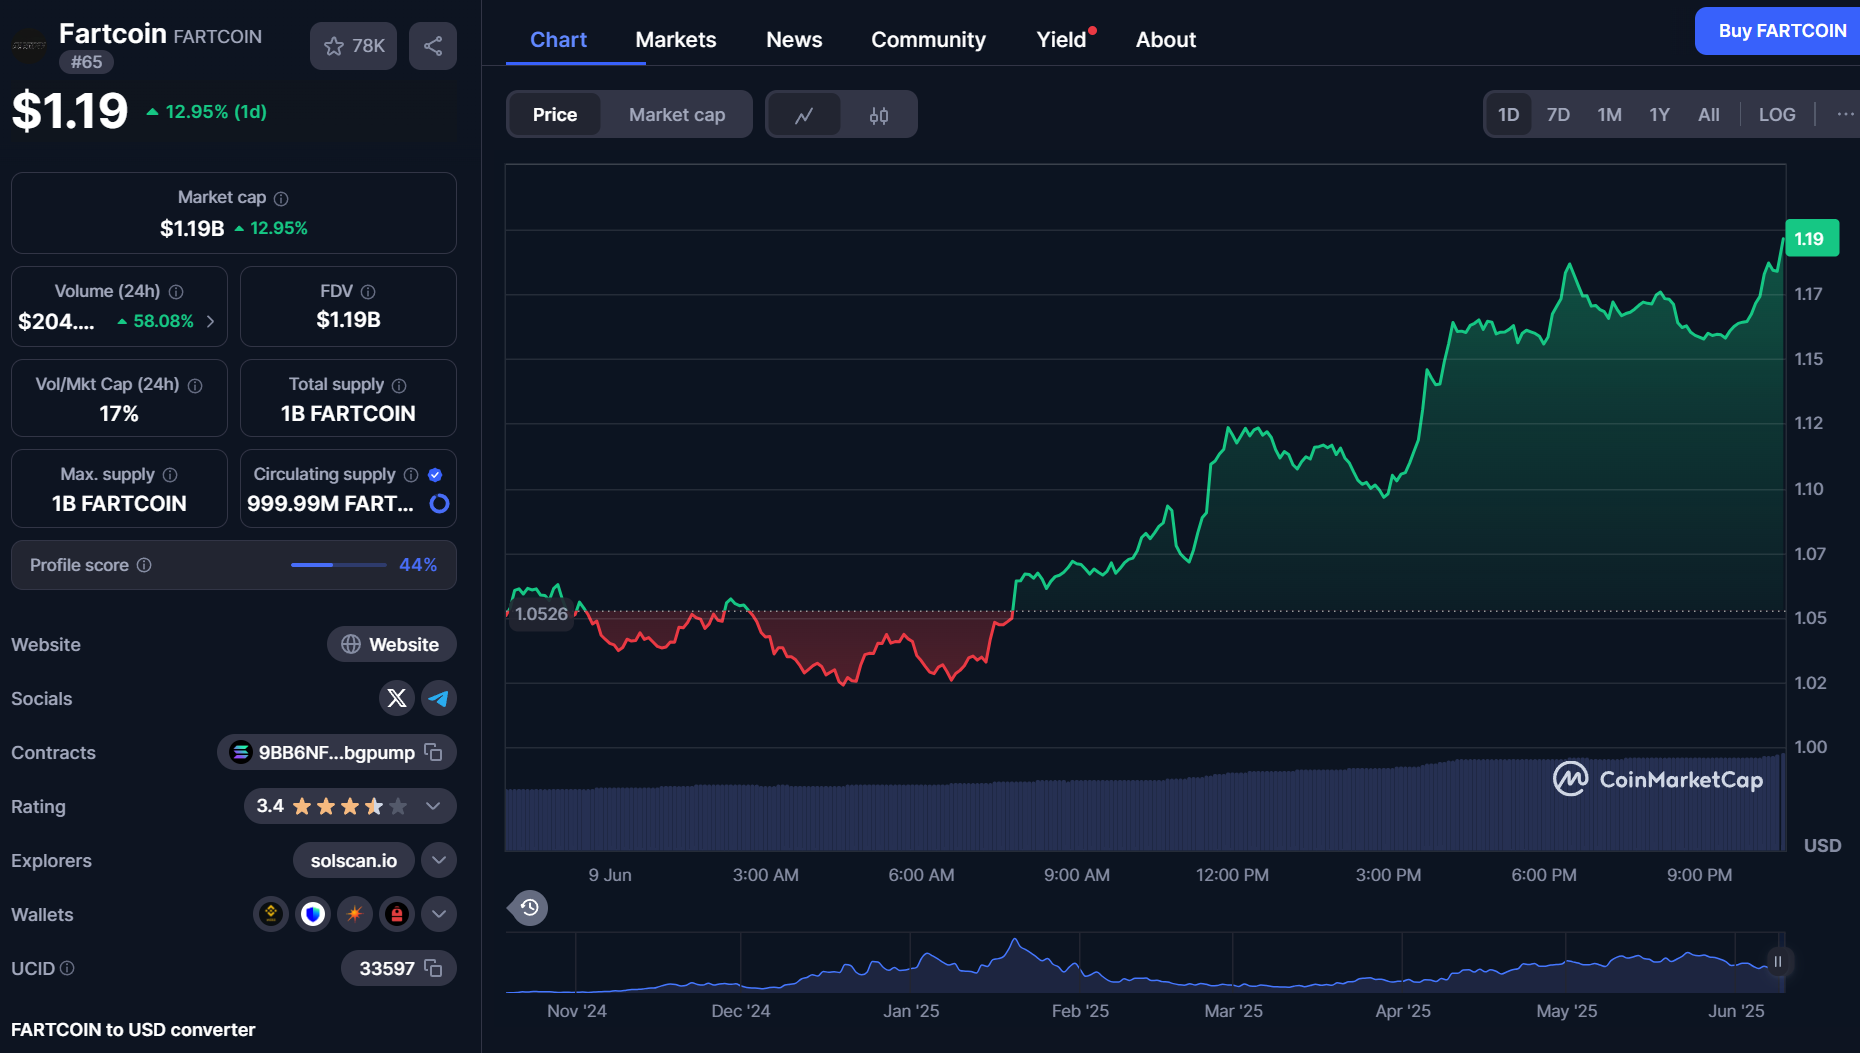Open the red lock wallet icon

tap(397, 914)
